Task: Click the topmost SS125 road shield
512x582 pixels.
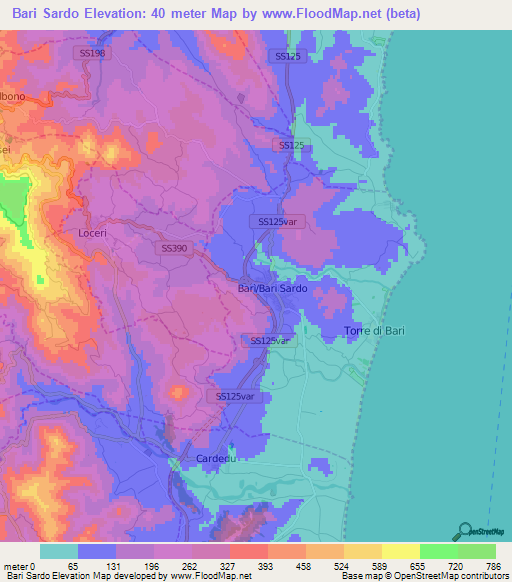Action: (288, 56)
